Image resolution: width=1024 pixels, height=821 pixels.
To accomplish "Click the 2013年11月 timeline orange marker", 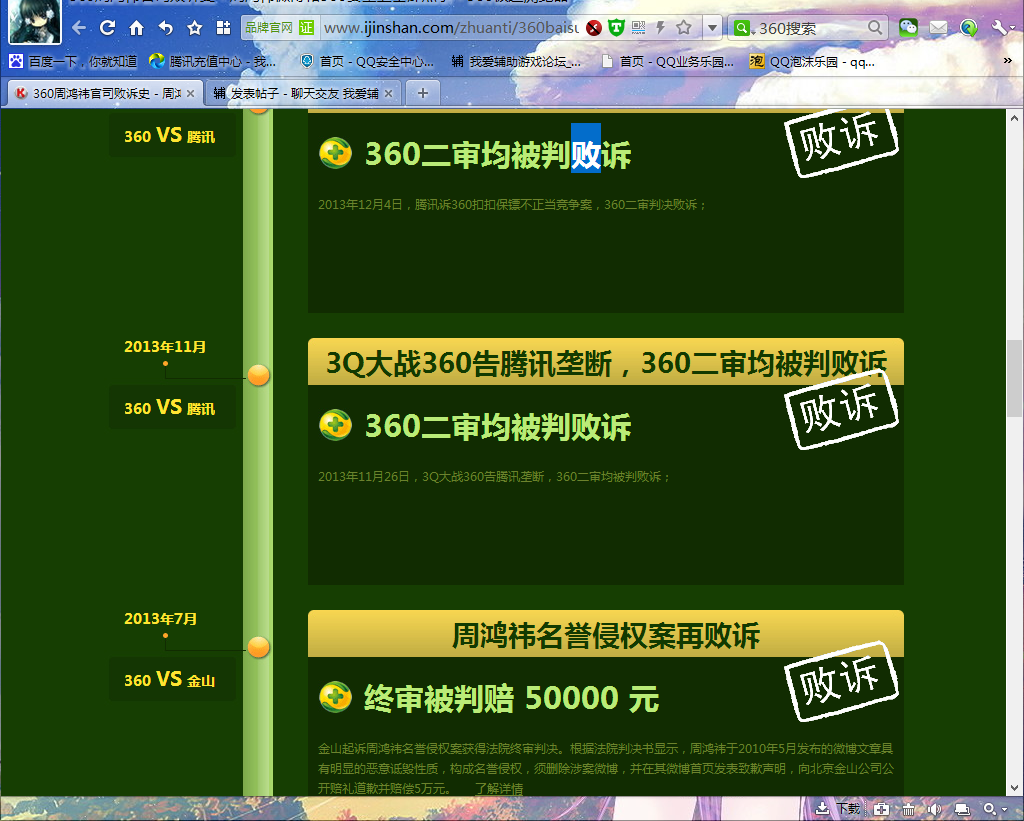I will click(x=259, y=375).
